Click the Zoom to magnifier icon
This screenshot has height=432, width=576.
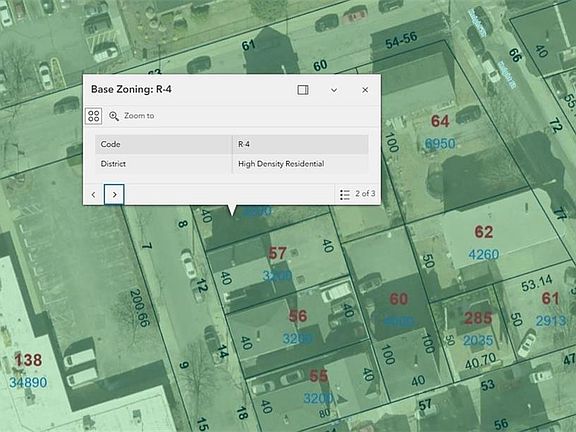coord(114,116)
